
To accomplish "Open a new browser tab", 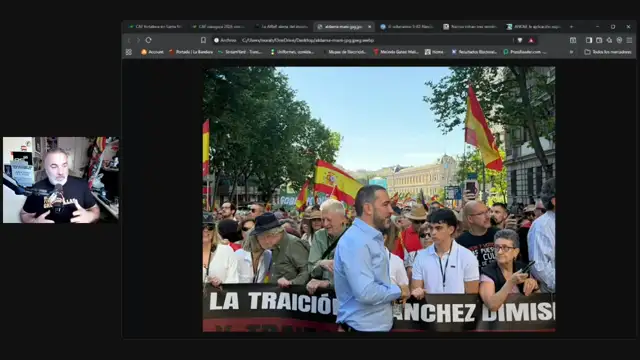I will 571,27.
